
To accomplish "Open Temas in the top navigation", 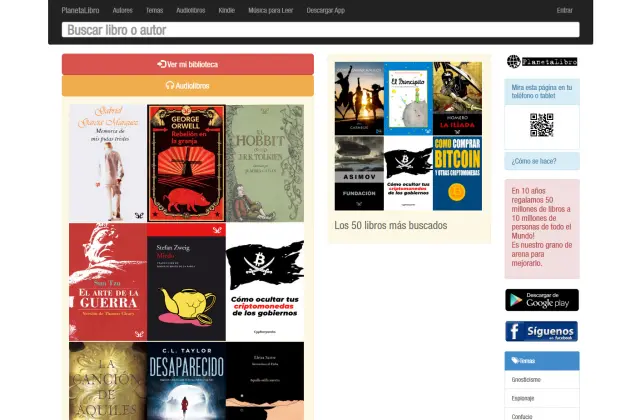I will point(154,10).
